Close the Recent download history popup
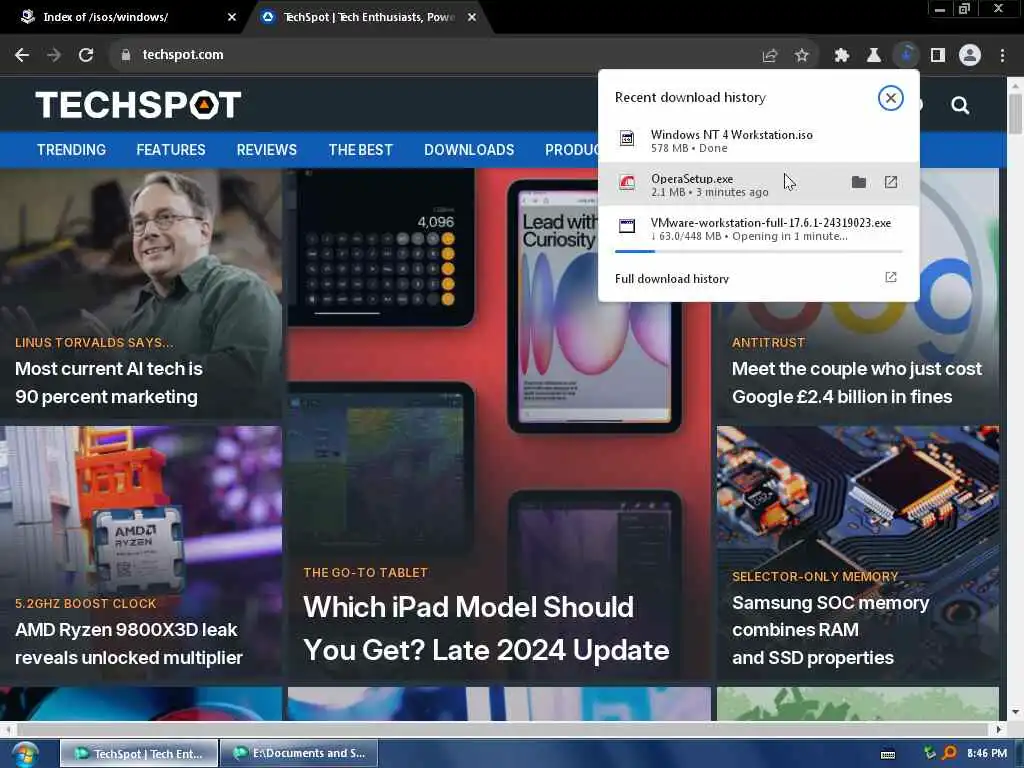This screenshot has height=768, width=1024. [x=890, y=98]
